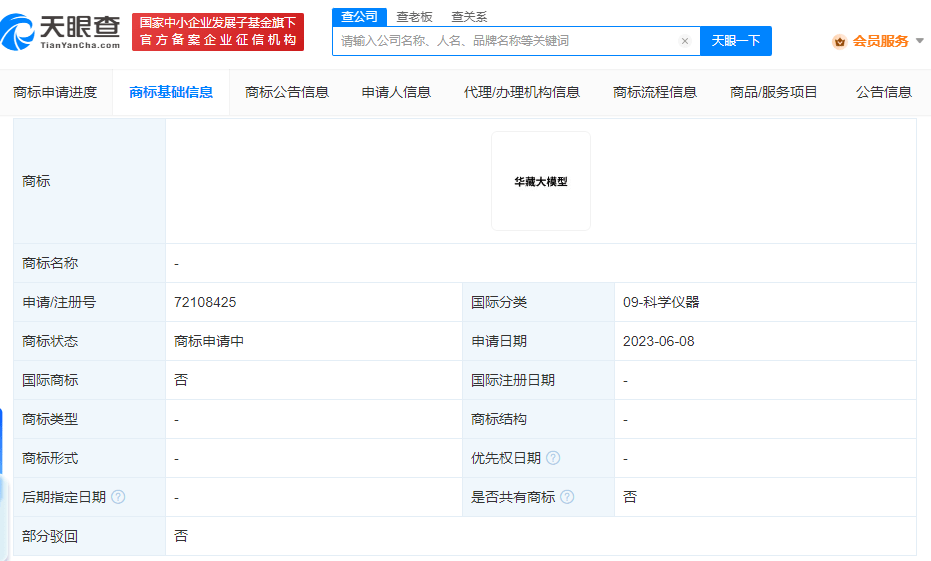Image resolution: width=931 pixels, height=561 pixels.
Task: Click the company name search input field
Action: pyautogui.click(x=505, y=41)
